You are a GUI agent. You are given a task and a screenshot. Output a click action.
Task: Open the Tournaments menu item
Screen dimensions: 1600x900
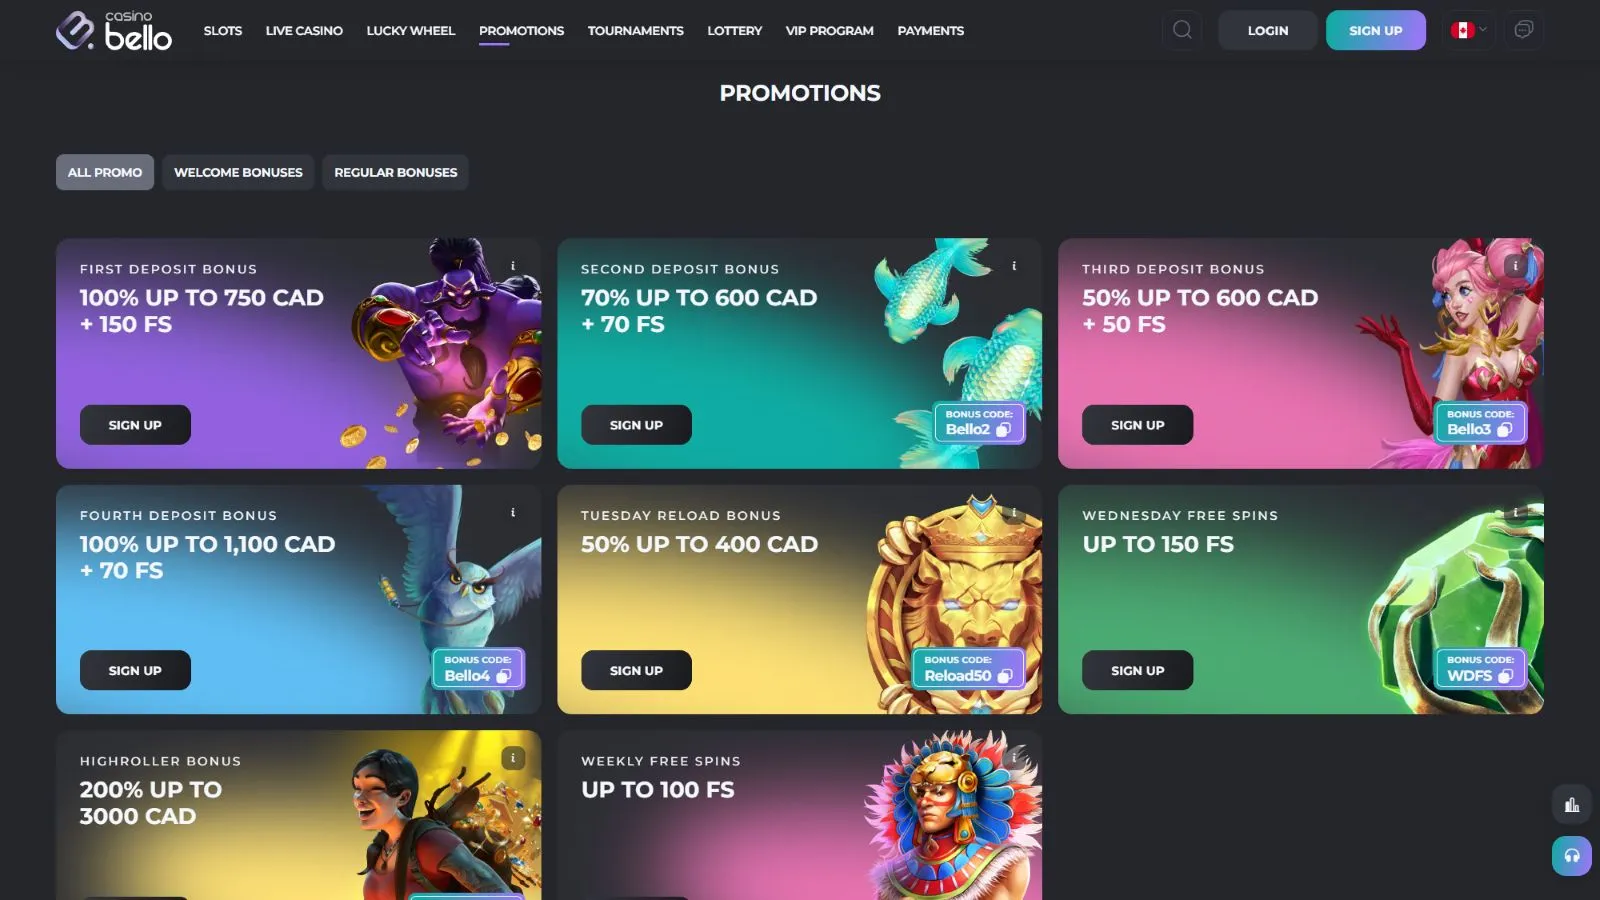(x=636, y=31)
